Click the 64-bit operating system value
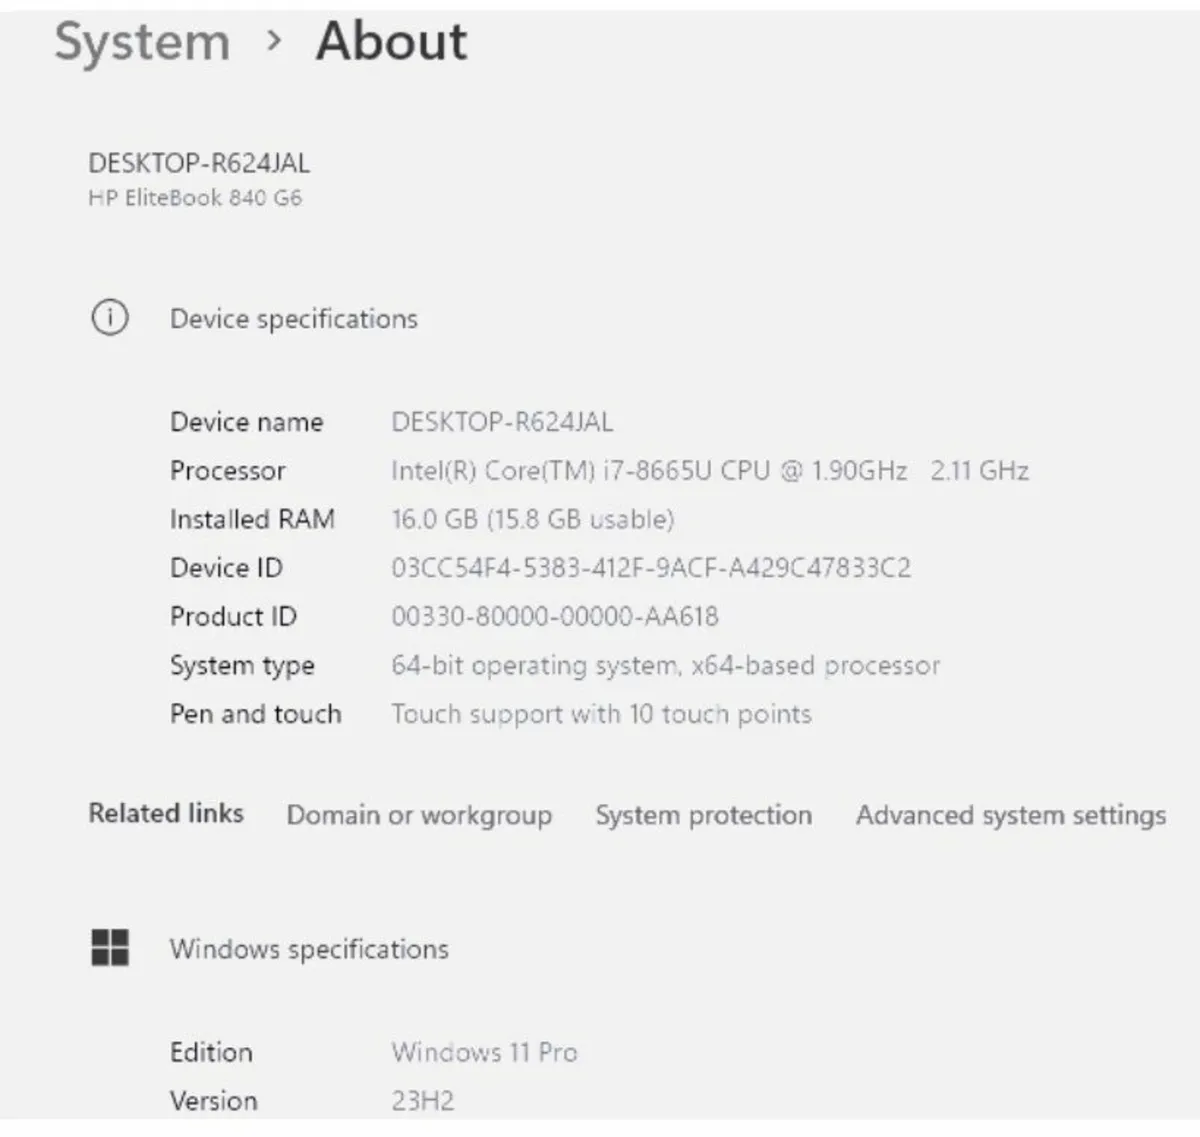Image resolution: width=1200 pixels, height=1137 pixels. click(666, 666)
